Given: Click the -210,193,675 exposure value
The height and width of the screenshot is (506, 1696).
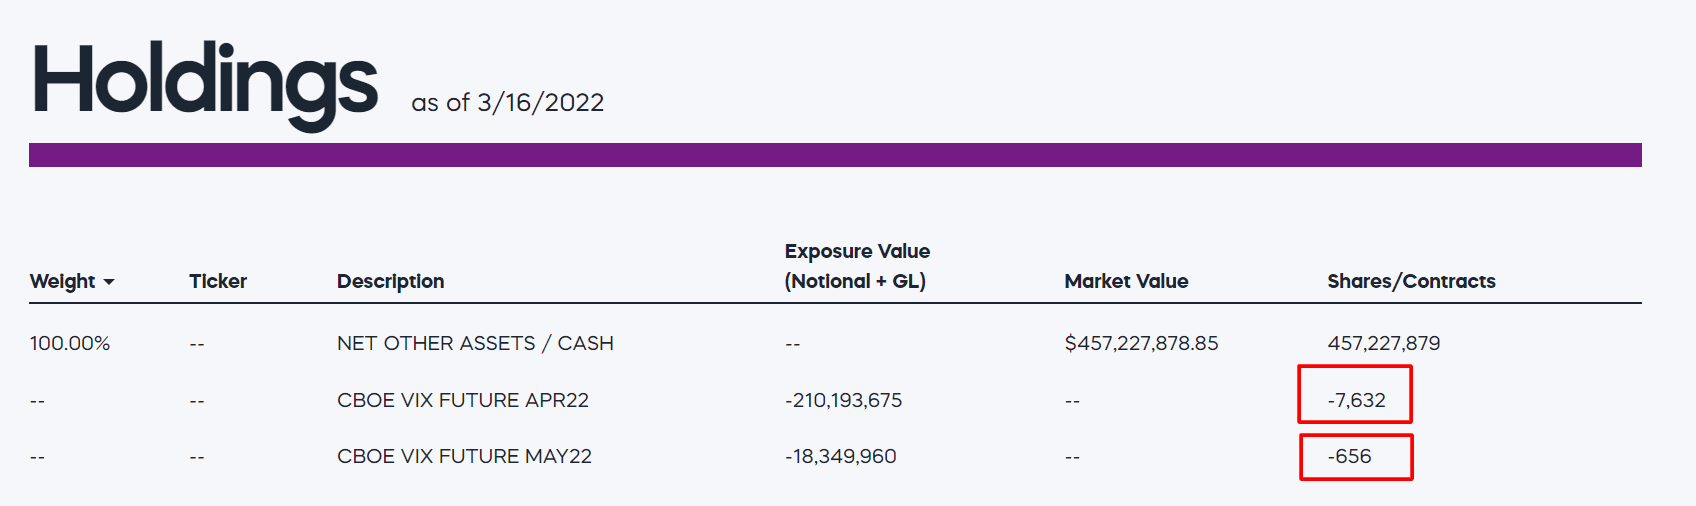Looking at the screenshot, I should pyautogui.click(x=843, y=400).
